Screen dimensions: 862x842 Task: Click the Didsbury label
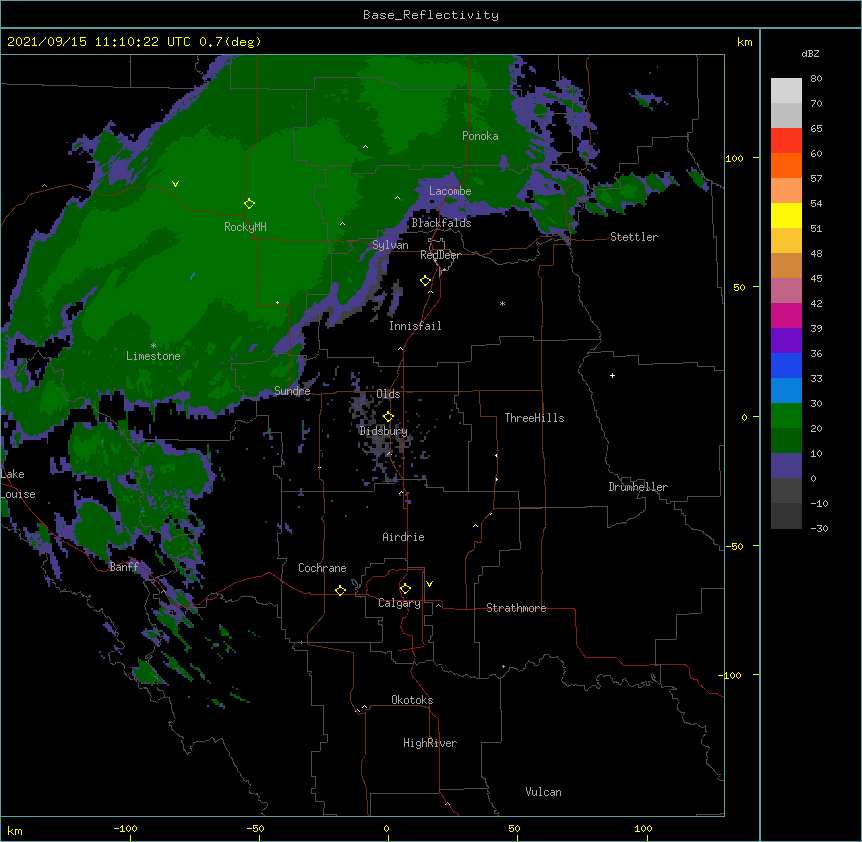pyautogui.click(x=383, y=431)
